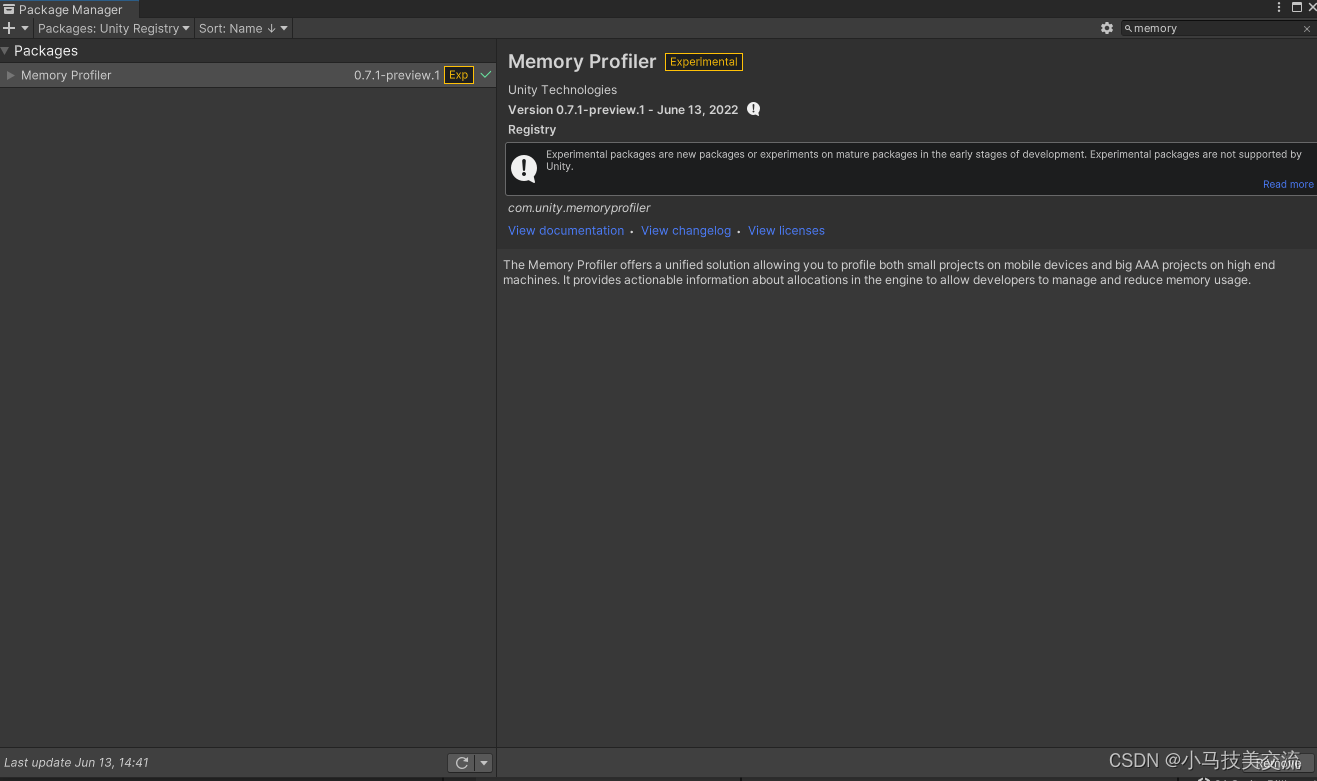Click the View documentation link
The width and height of the screenshot is (1317, 781).
565,230
